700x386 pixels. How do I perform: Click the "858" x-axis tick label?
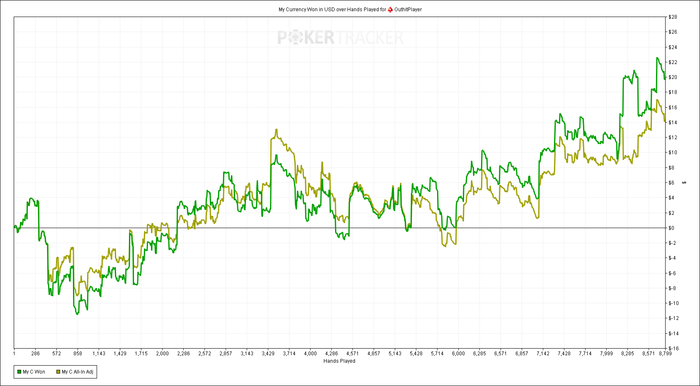78,353
